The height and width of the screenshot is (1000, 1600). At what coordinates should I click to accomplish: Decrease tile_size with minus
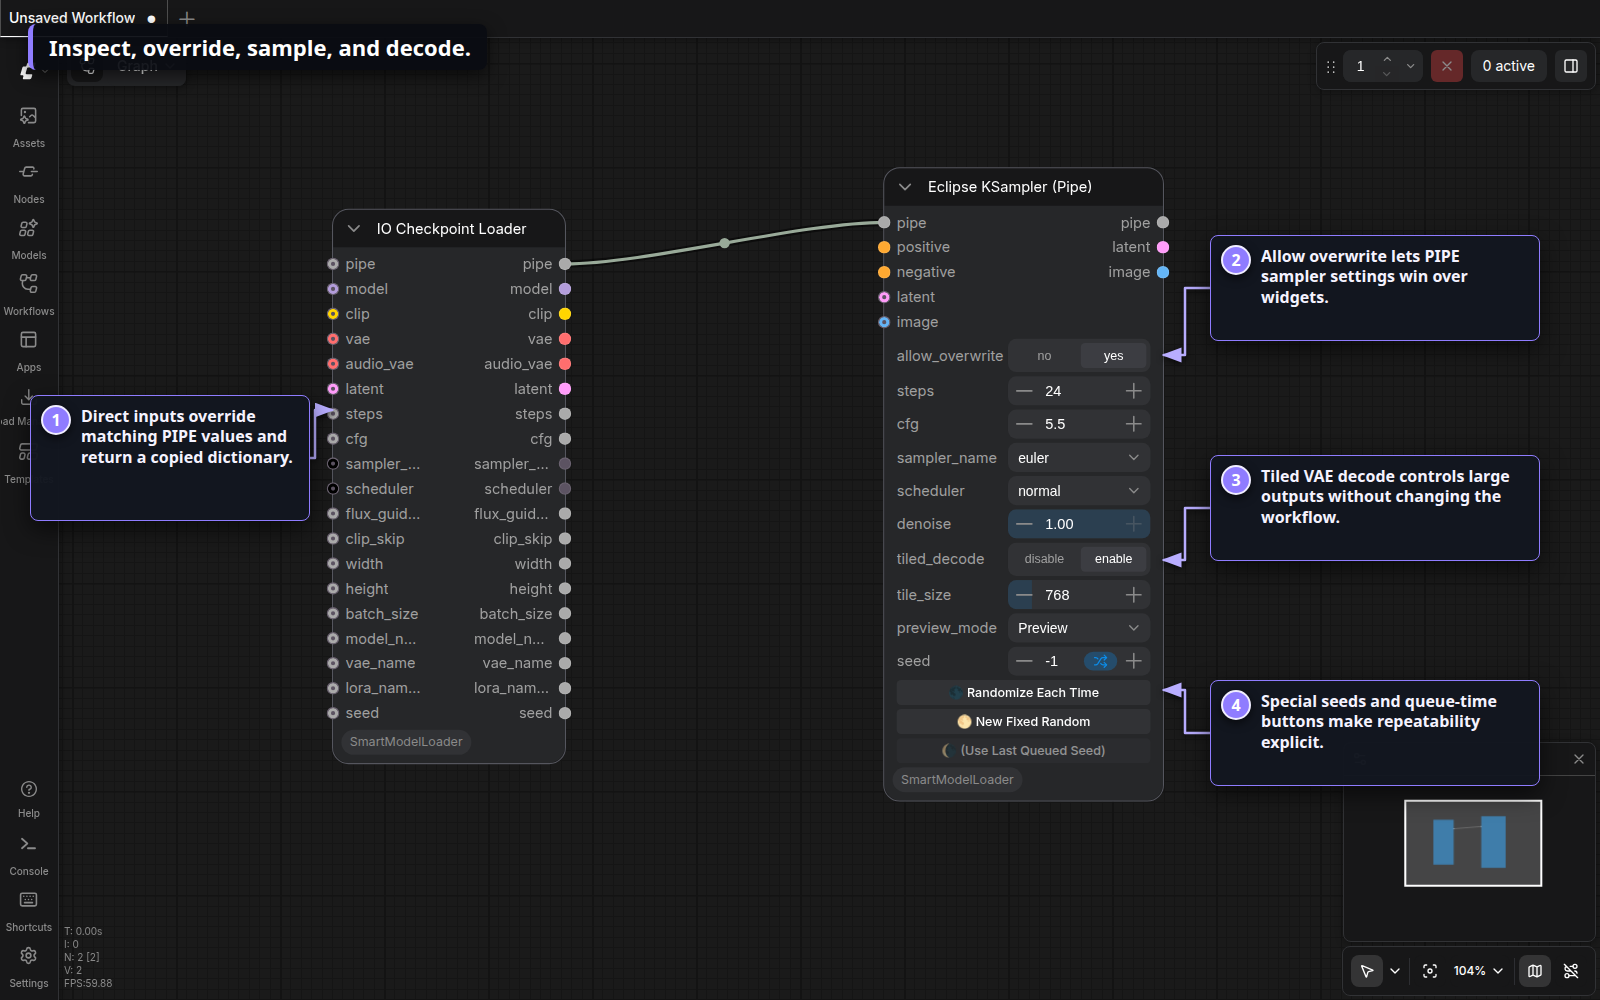click(1024, 595)
